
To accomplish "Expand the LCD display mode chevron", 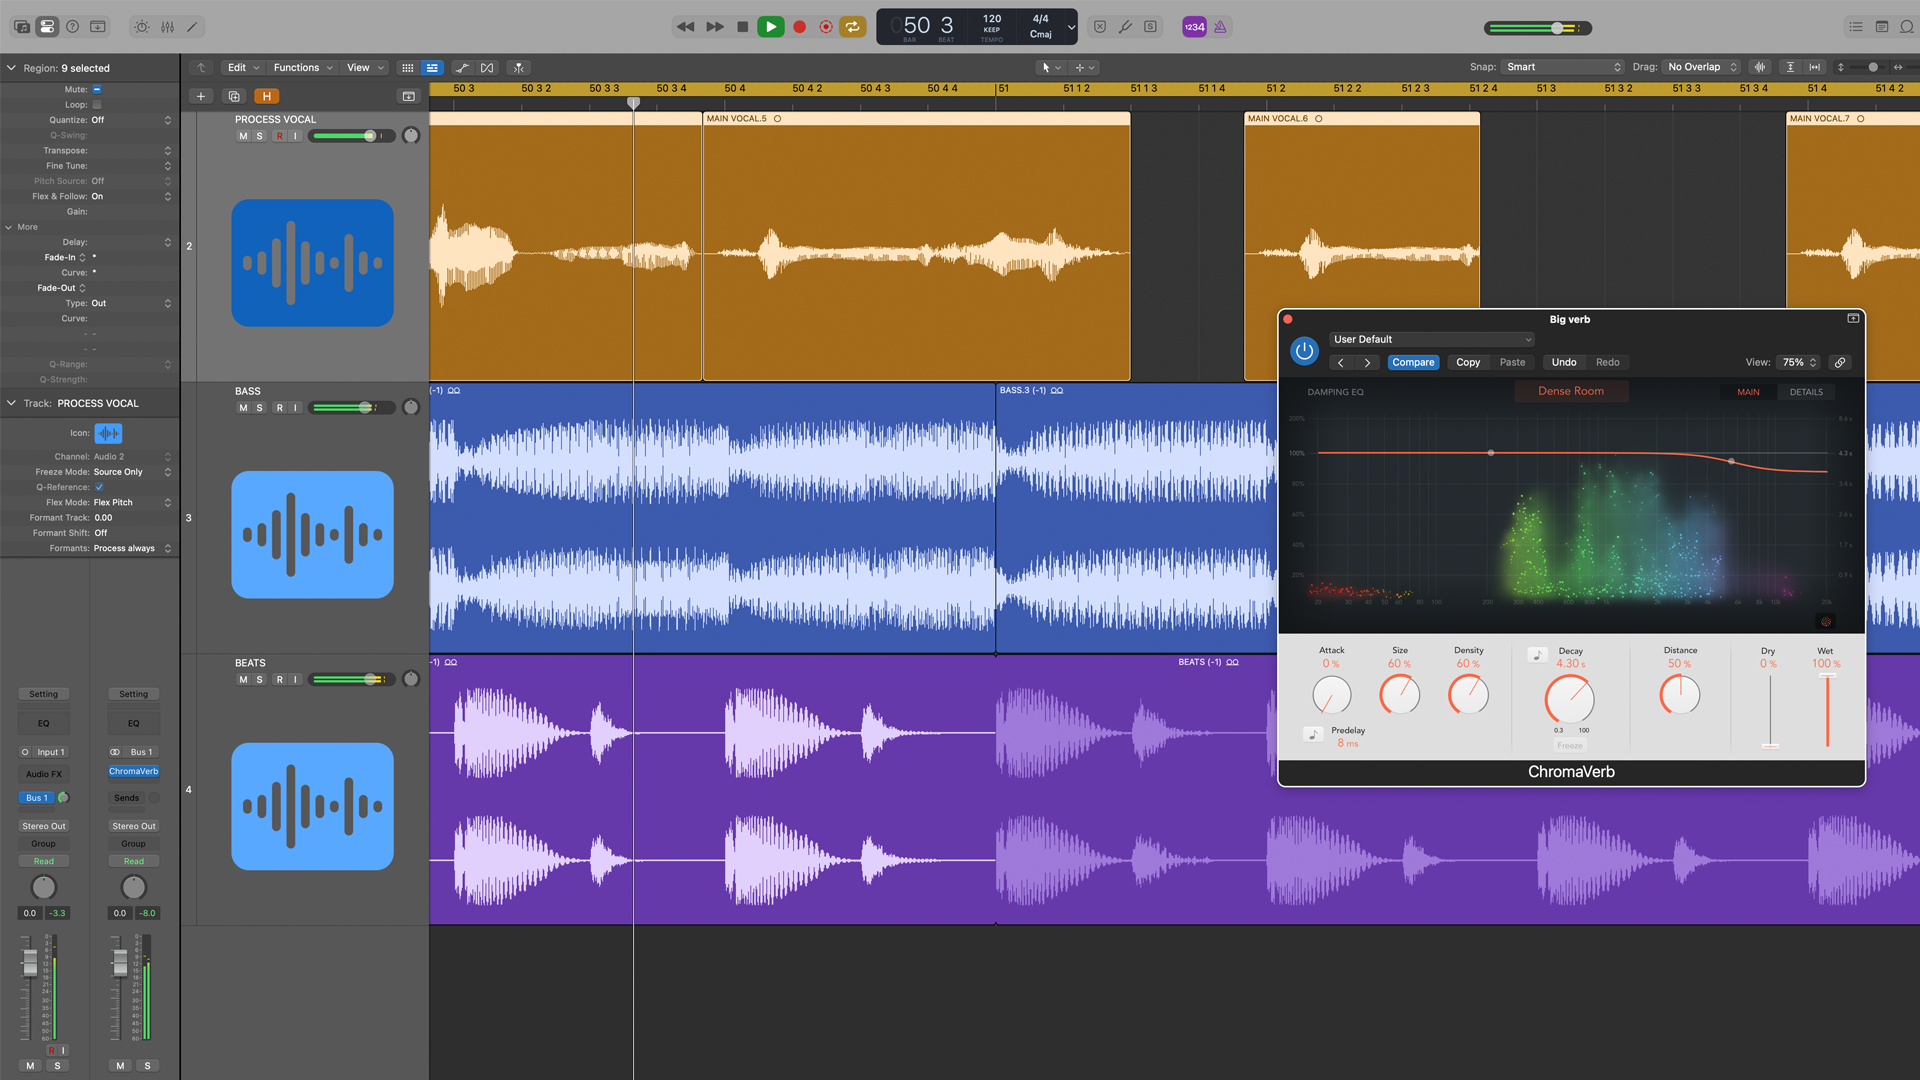I will [1071, 27].
